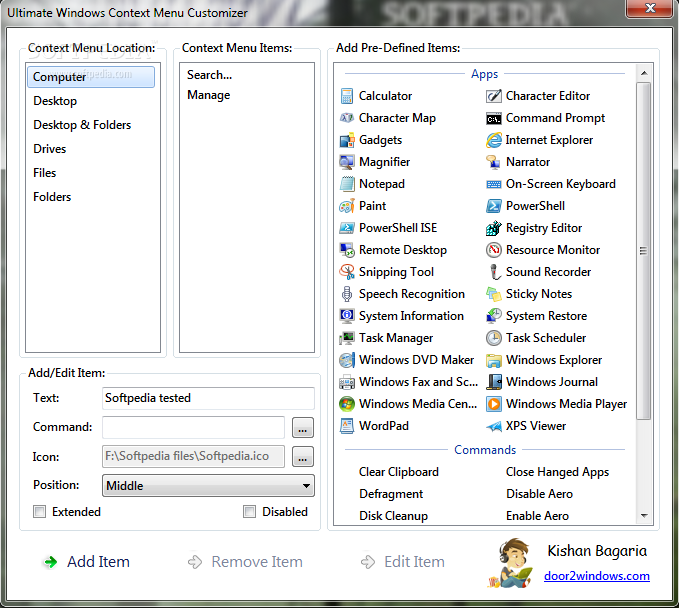Click the empty Command input field

(194, 427)
